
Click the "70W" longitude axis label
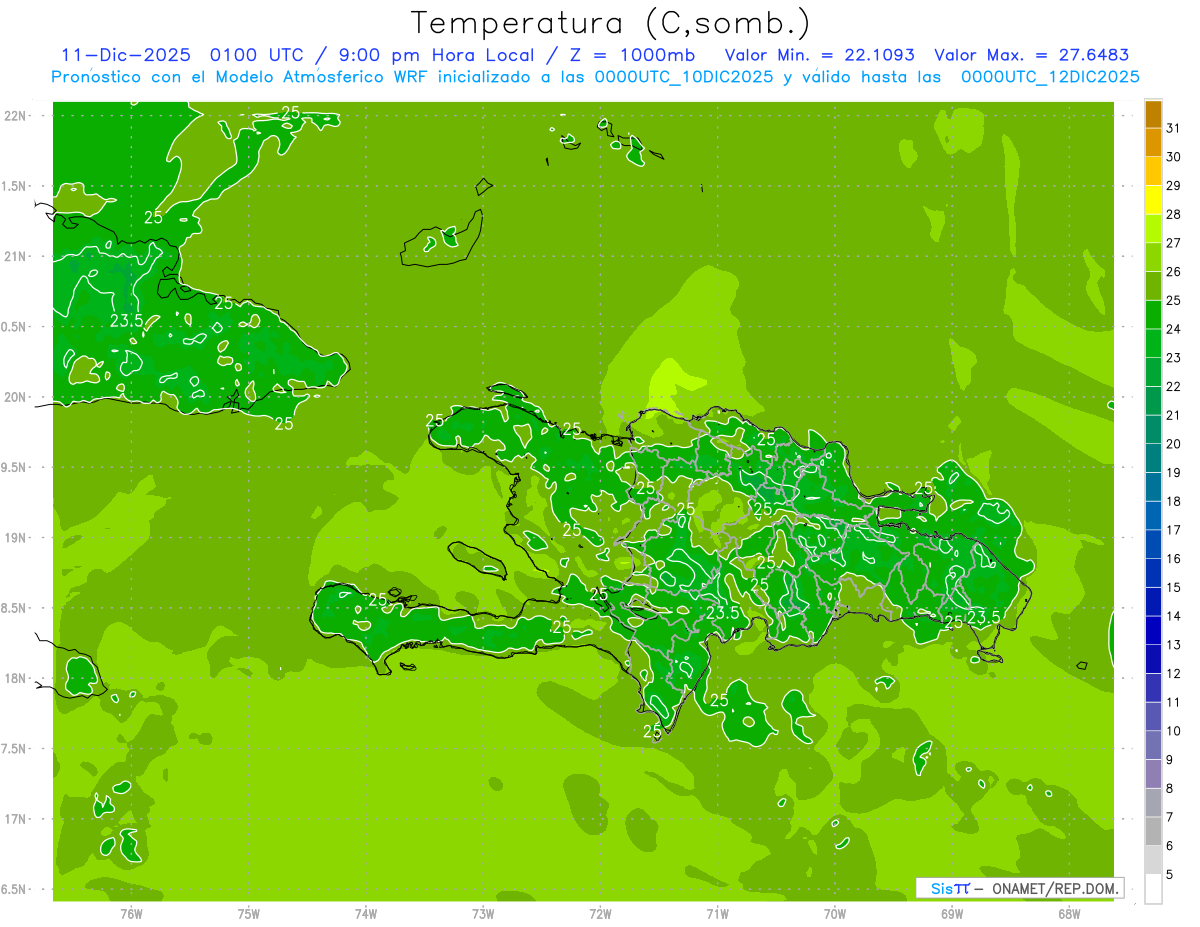pyautogui.click(x=835, y=914)
